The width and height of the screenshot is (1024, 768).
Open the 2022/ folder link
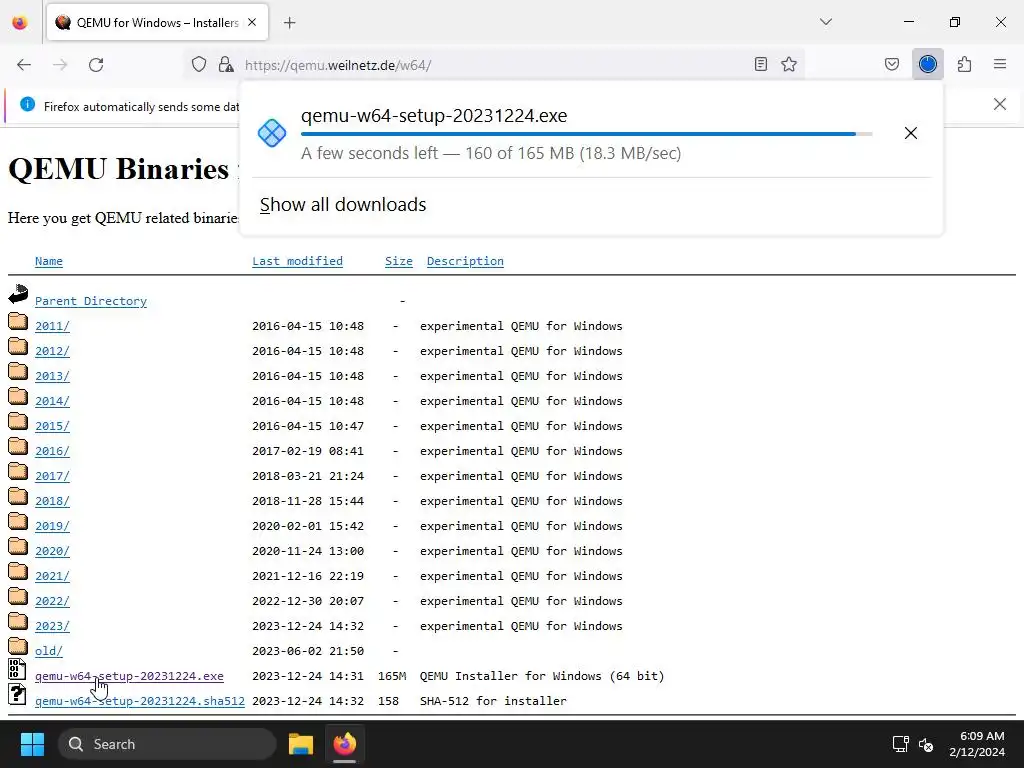pyautogui.click(x=52, y=601)
